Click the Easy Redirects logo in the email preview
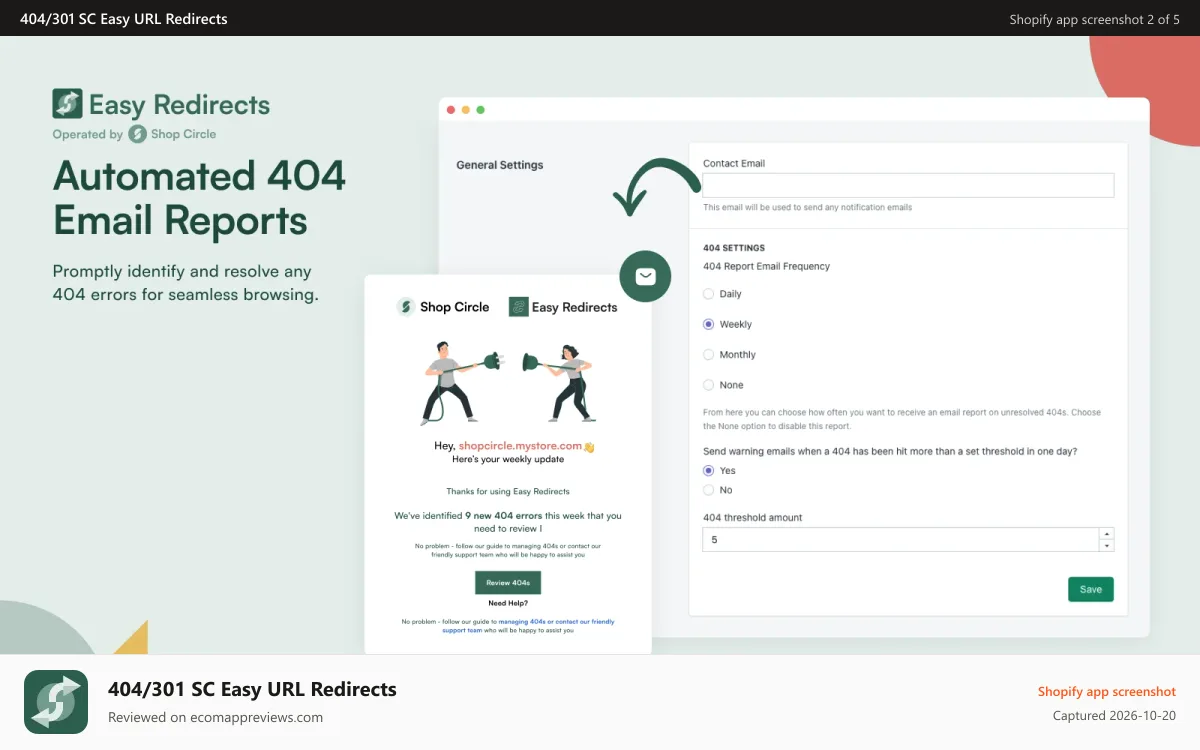Screen dimensions: 1200x750 tap(563, 307)
